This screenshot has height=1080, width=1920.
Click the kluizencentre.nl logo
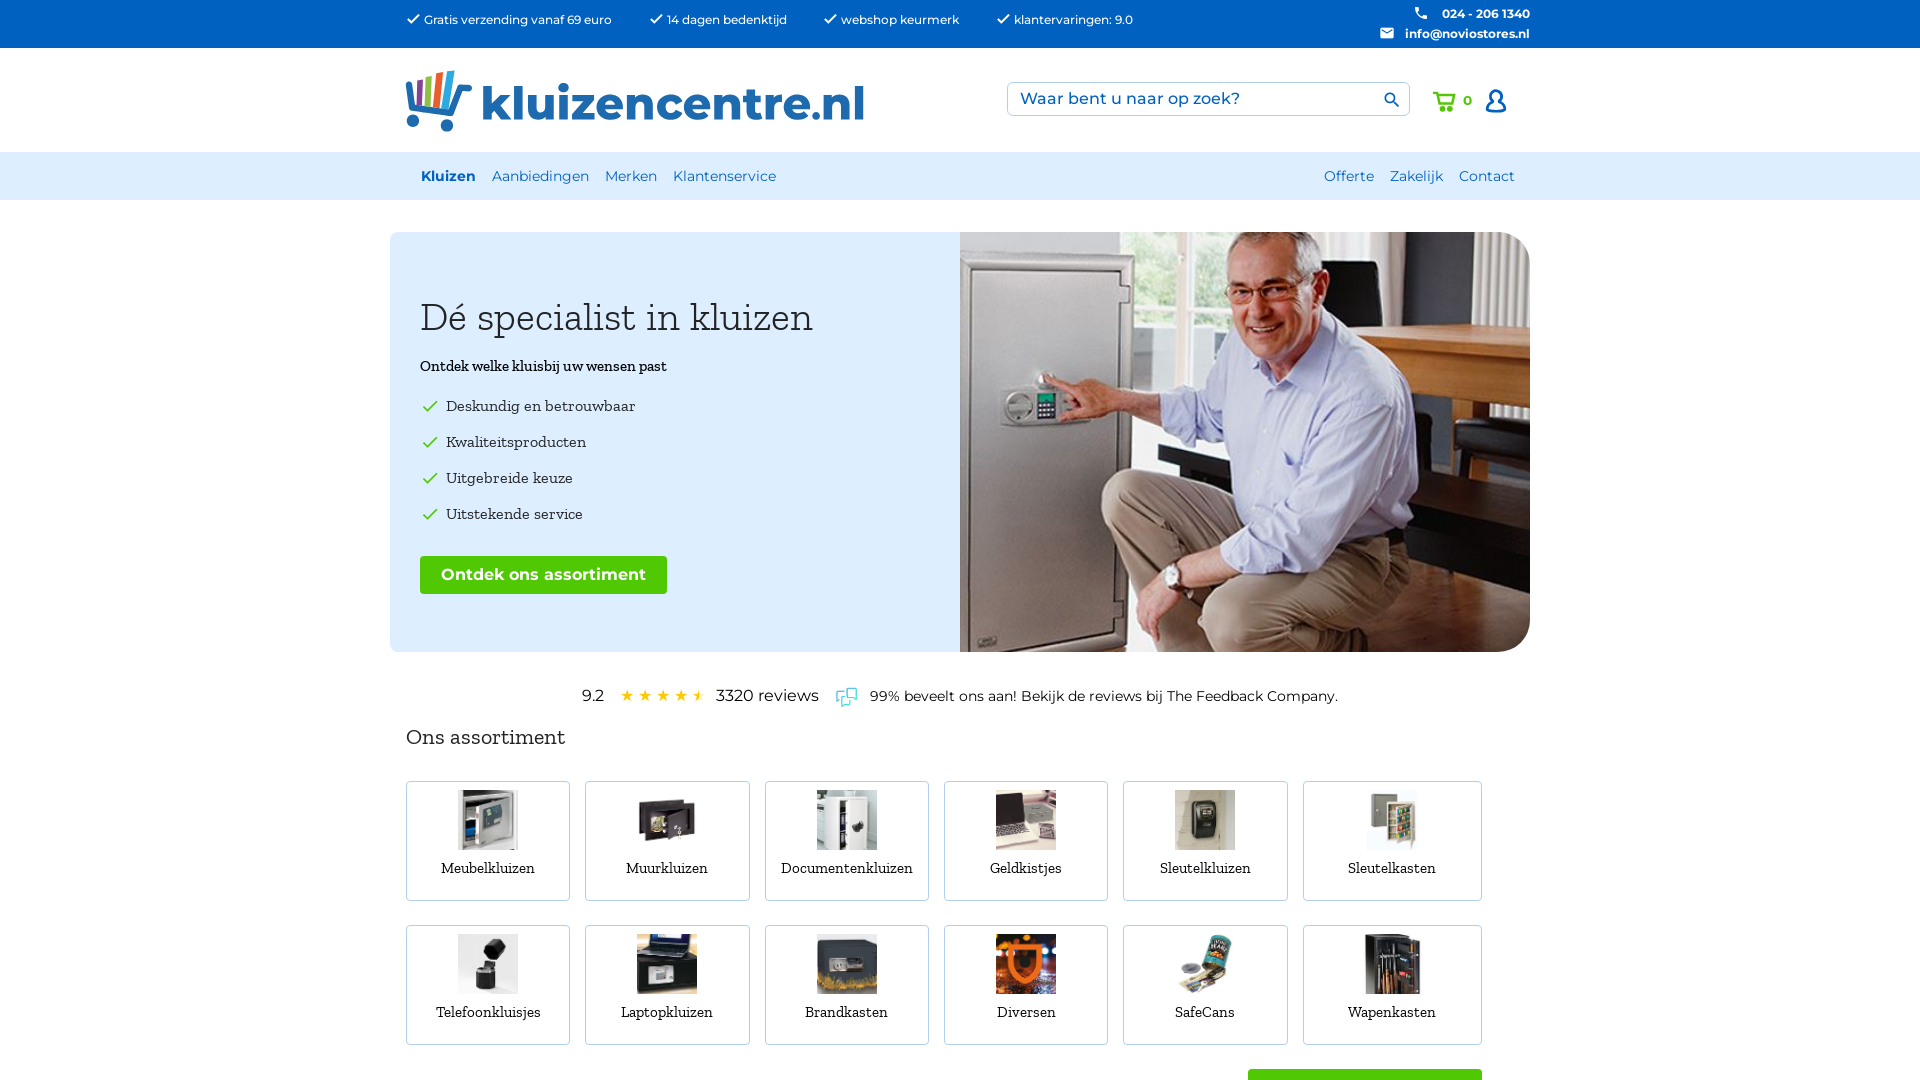tap(635, 101)
